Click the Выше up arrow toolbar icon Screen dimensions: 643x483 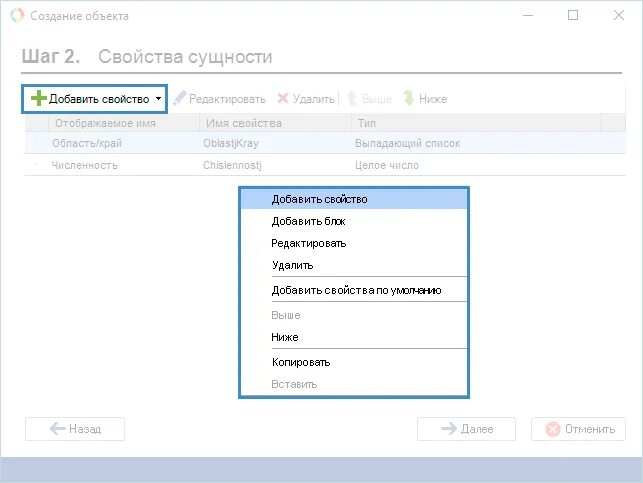click(352, 98)
